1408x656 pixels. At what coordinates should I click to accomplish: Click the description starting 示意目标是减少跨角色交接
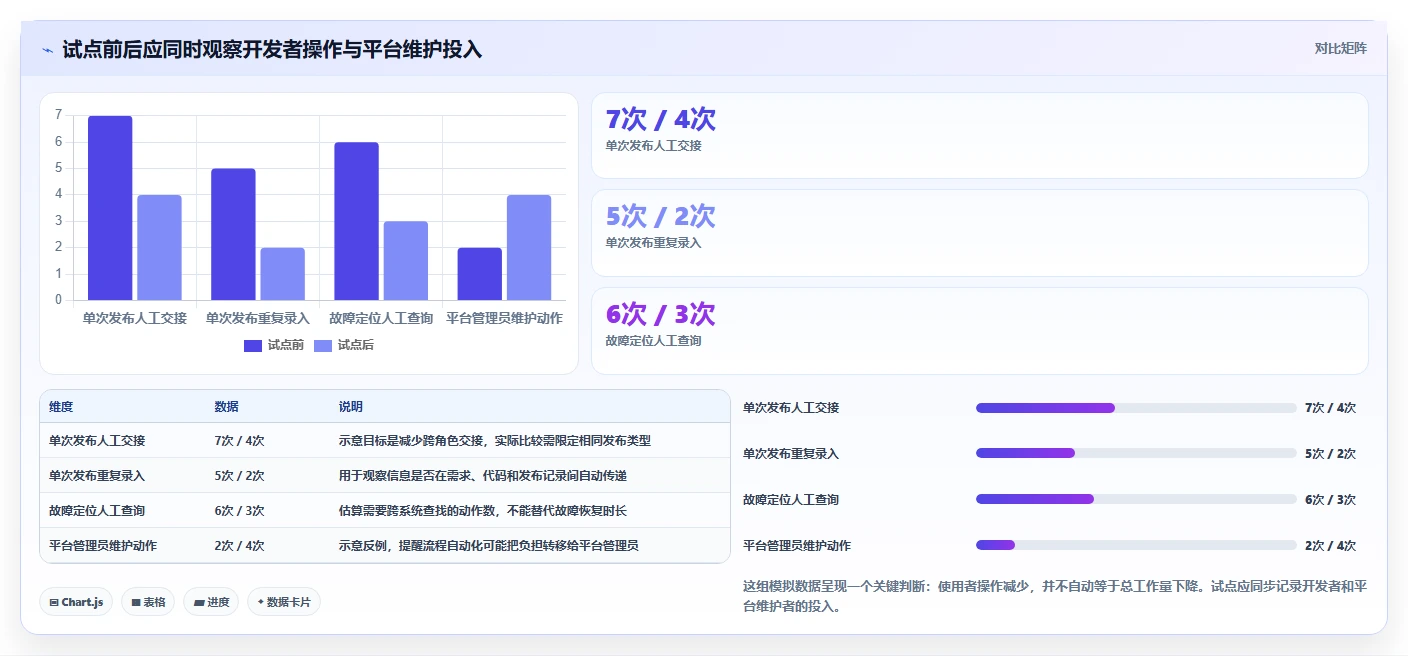(x=495, y=441)
